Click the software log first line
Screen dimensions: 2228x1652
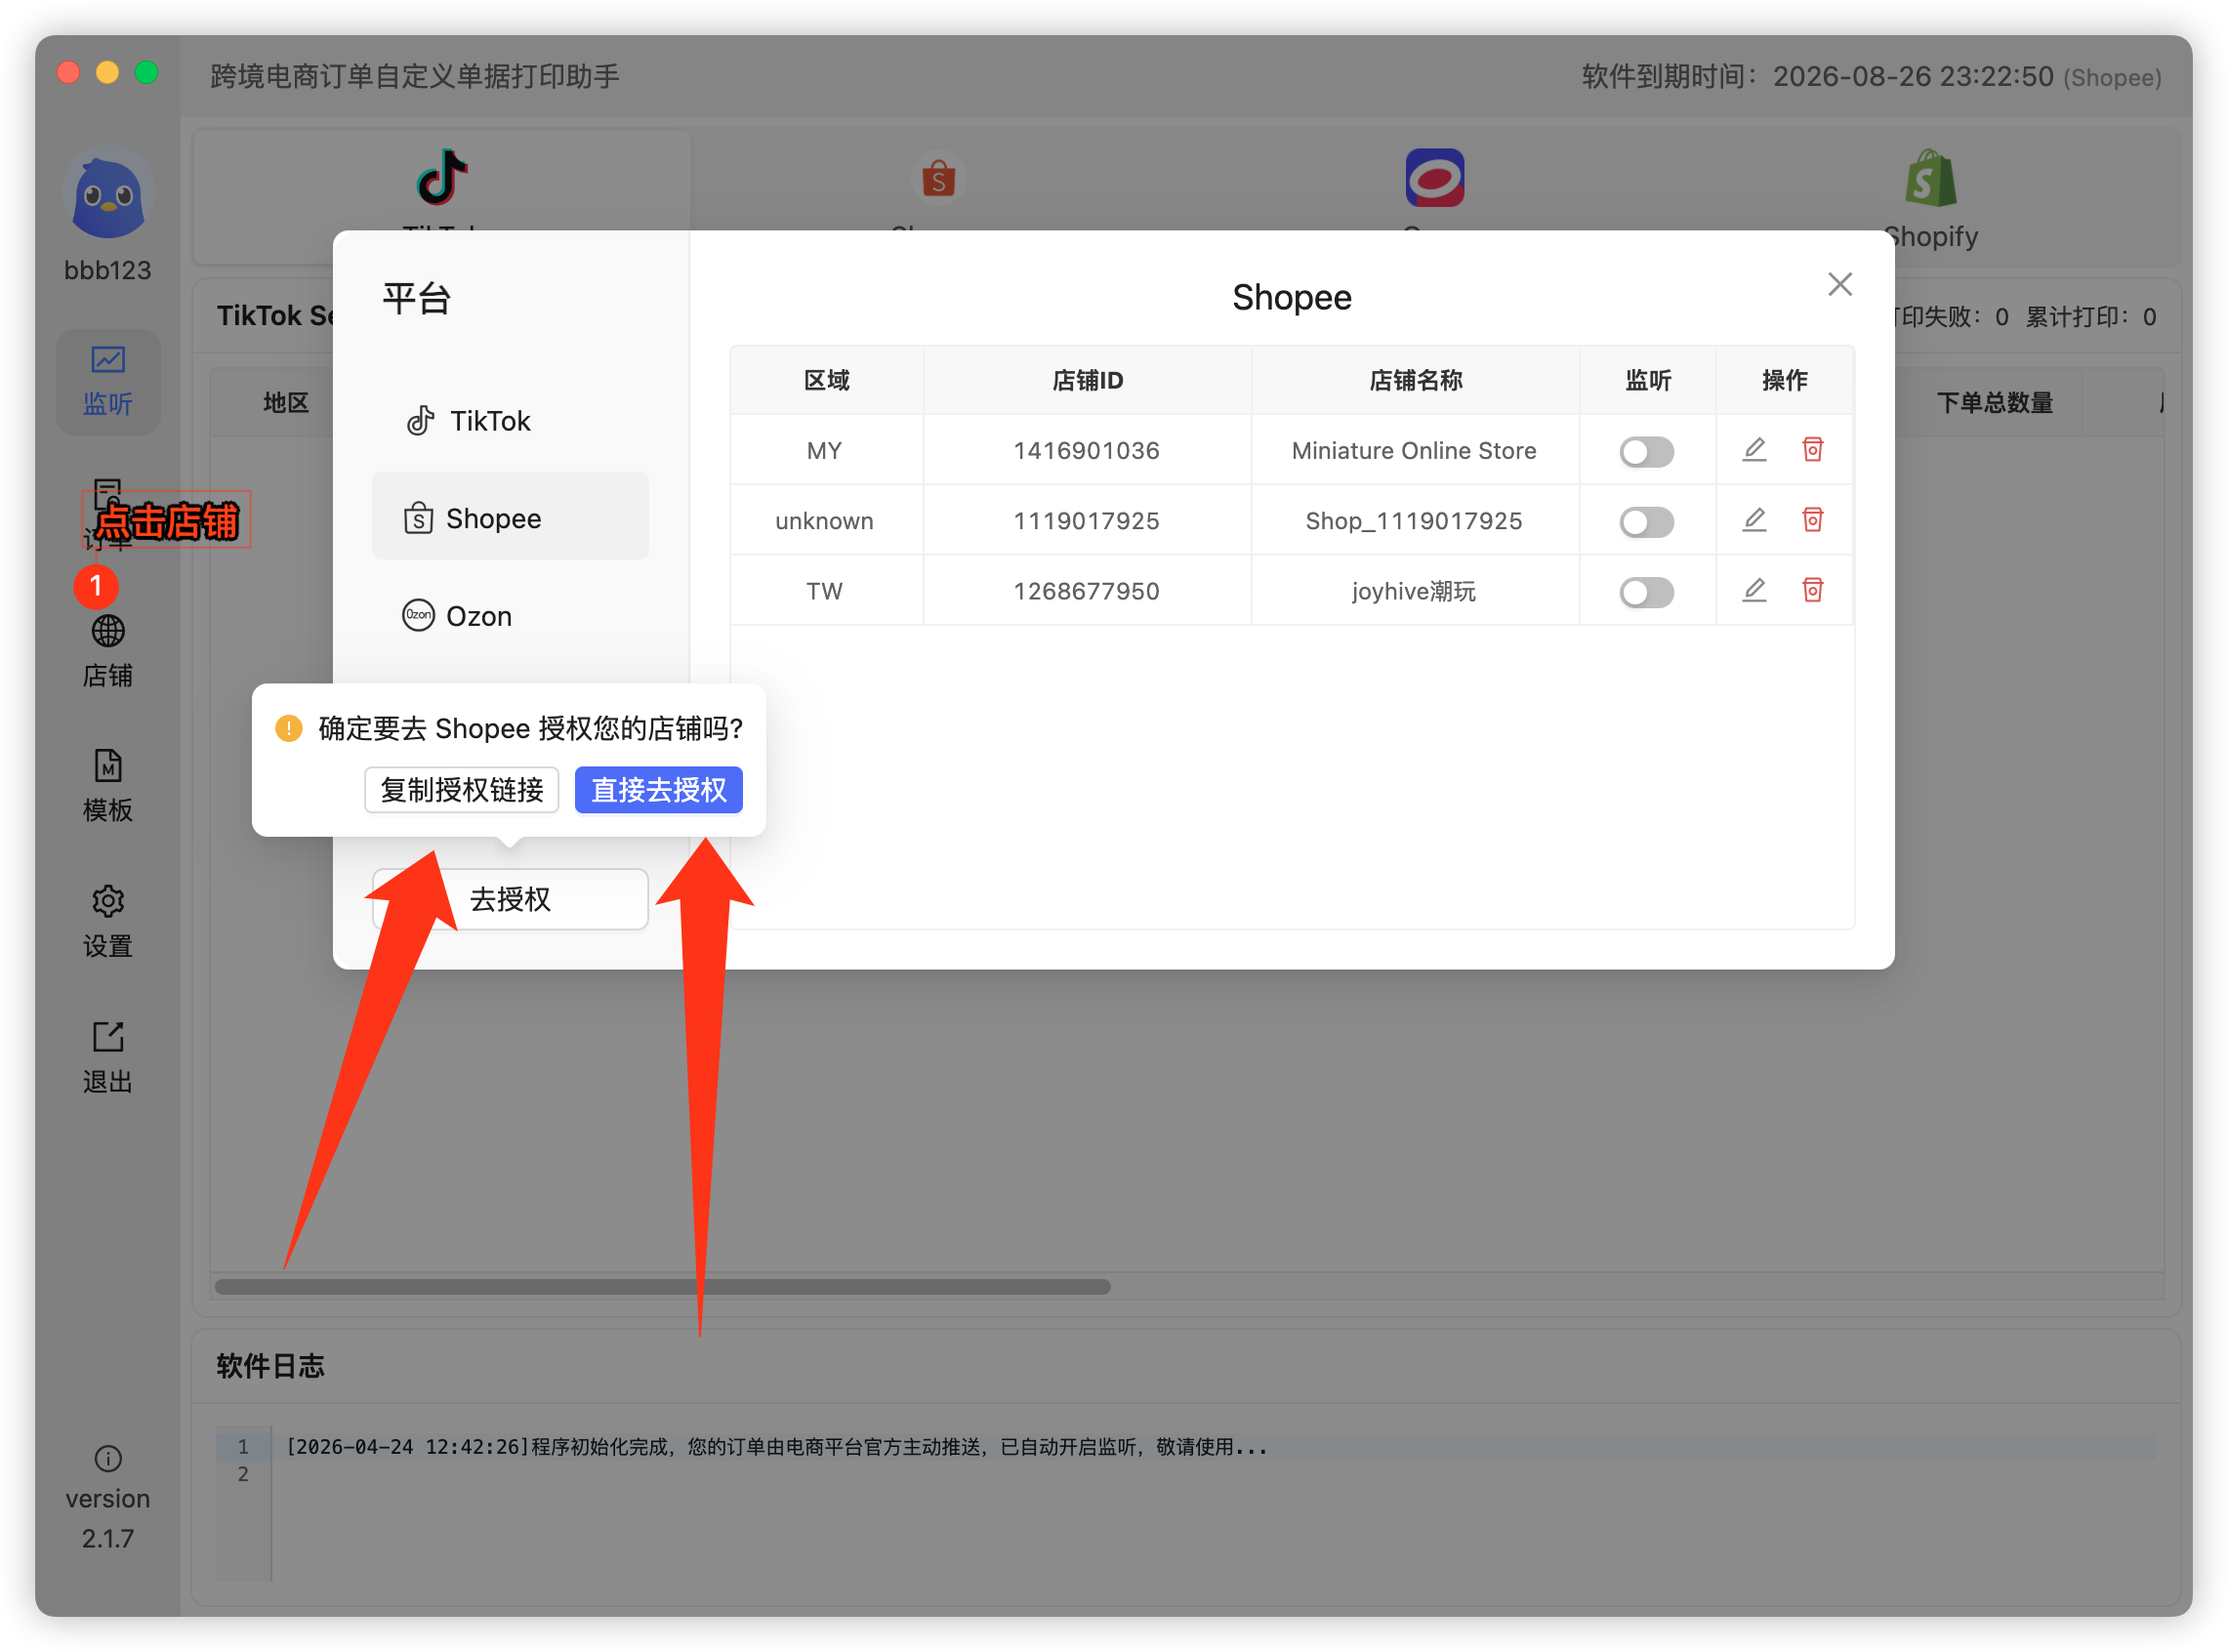(x=776, y=1446)
